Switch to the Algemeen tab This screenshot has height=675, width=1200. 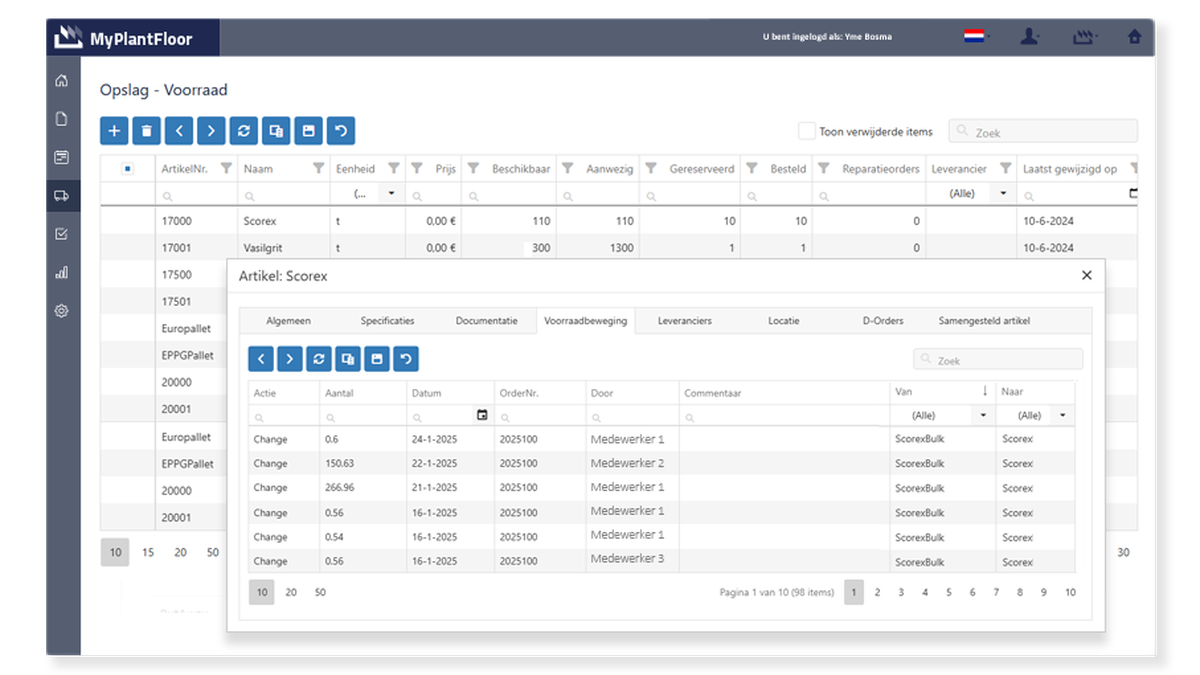[x=288, y=321]
